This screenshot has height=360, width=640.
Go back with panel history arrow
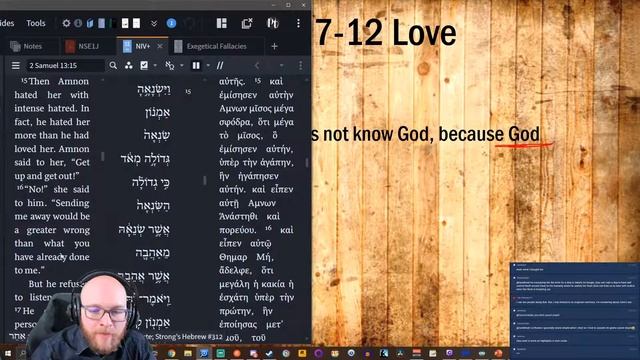257,65
